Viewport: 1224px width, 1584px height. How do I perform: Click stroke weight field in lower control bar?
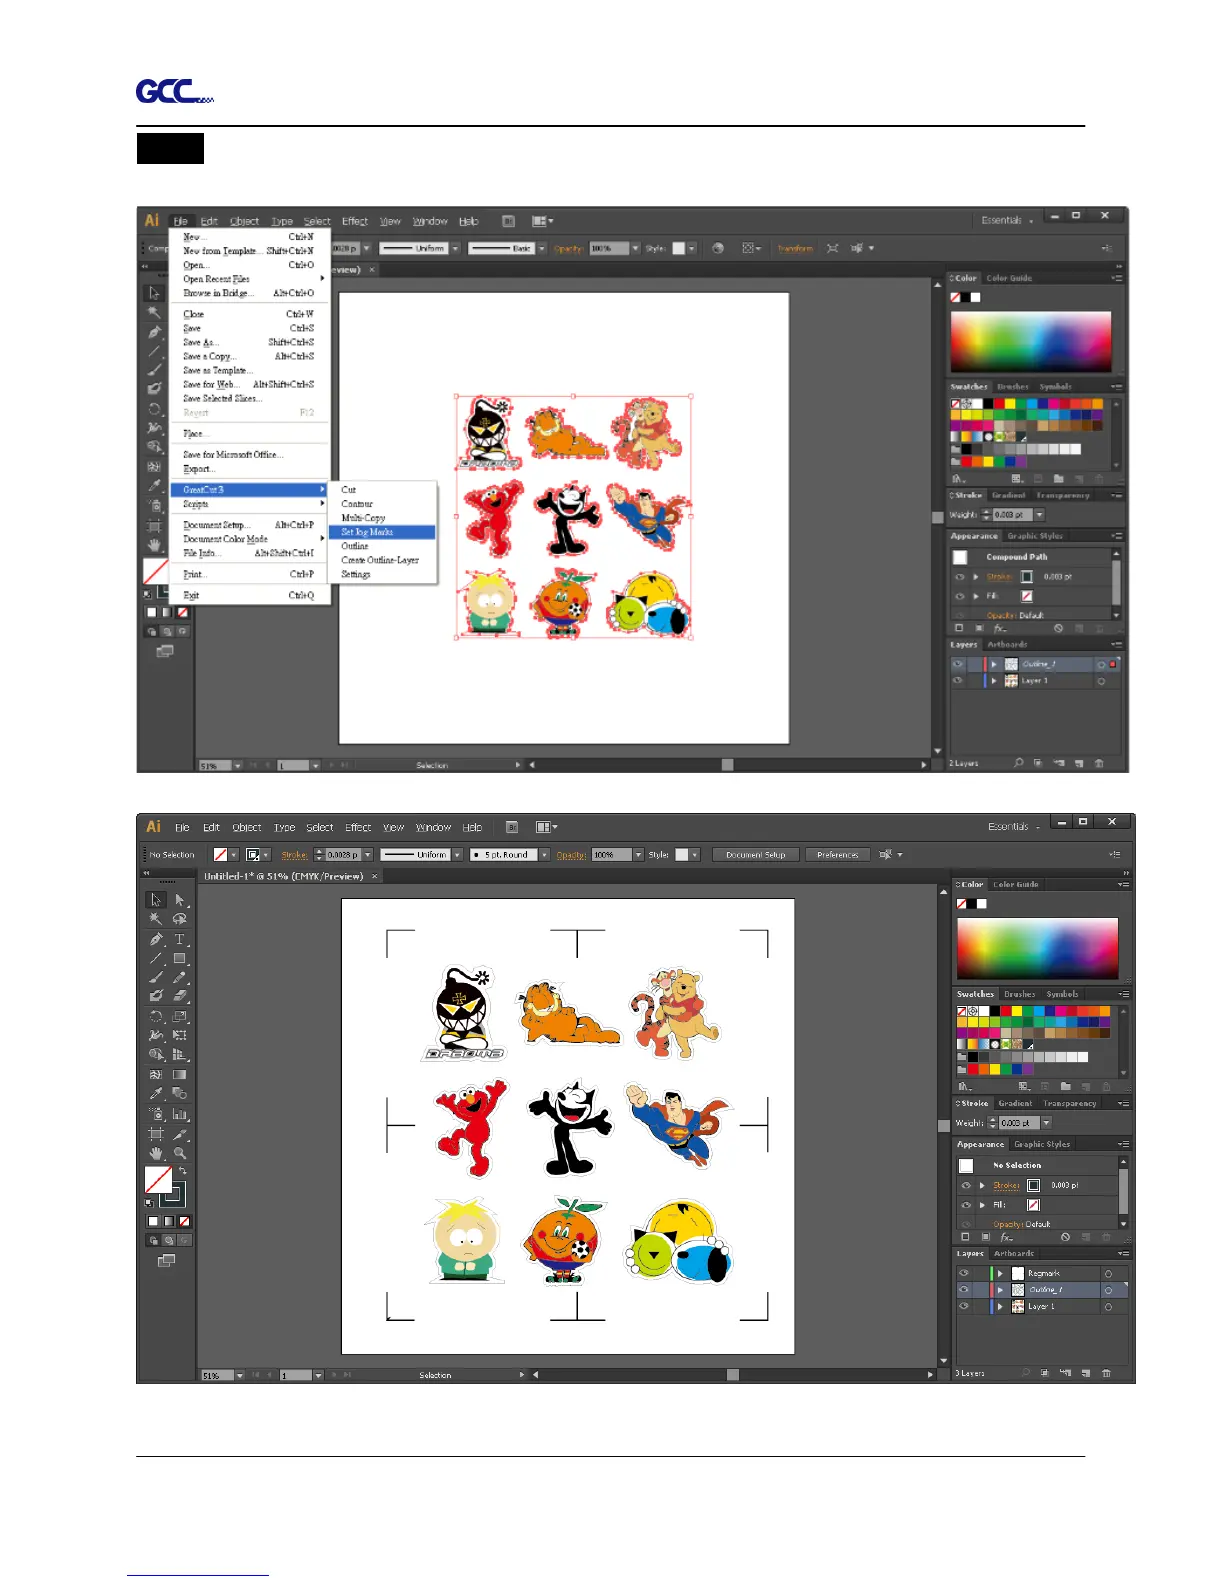click(343, 855)
